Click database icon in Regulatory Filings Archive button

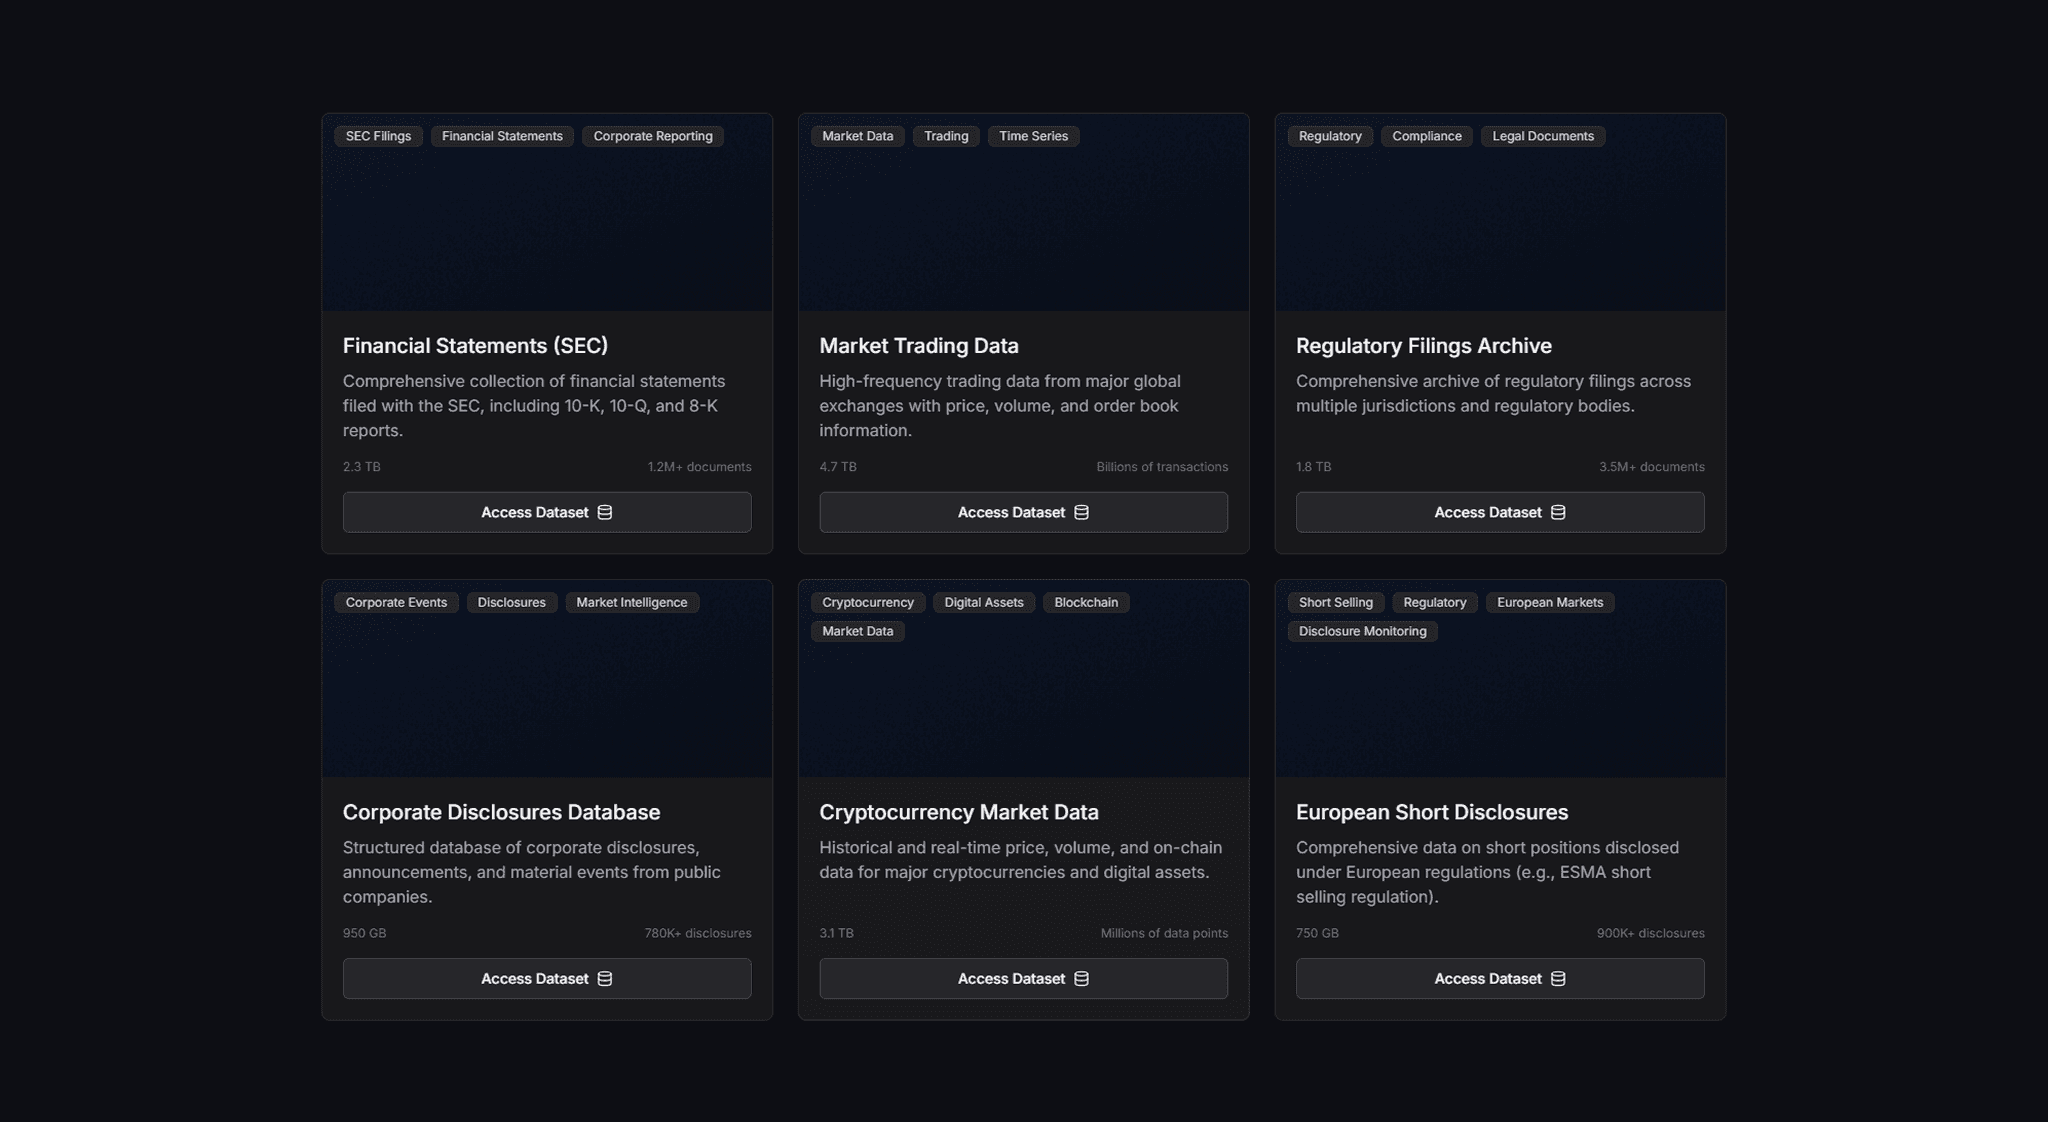pos(1558,512)
